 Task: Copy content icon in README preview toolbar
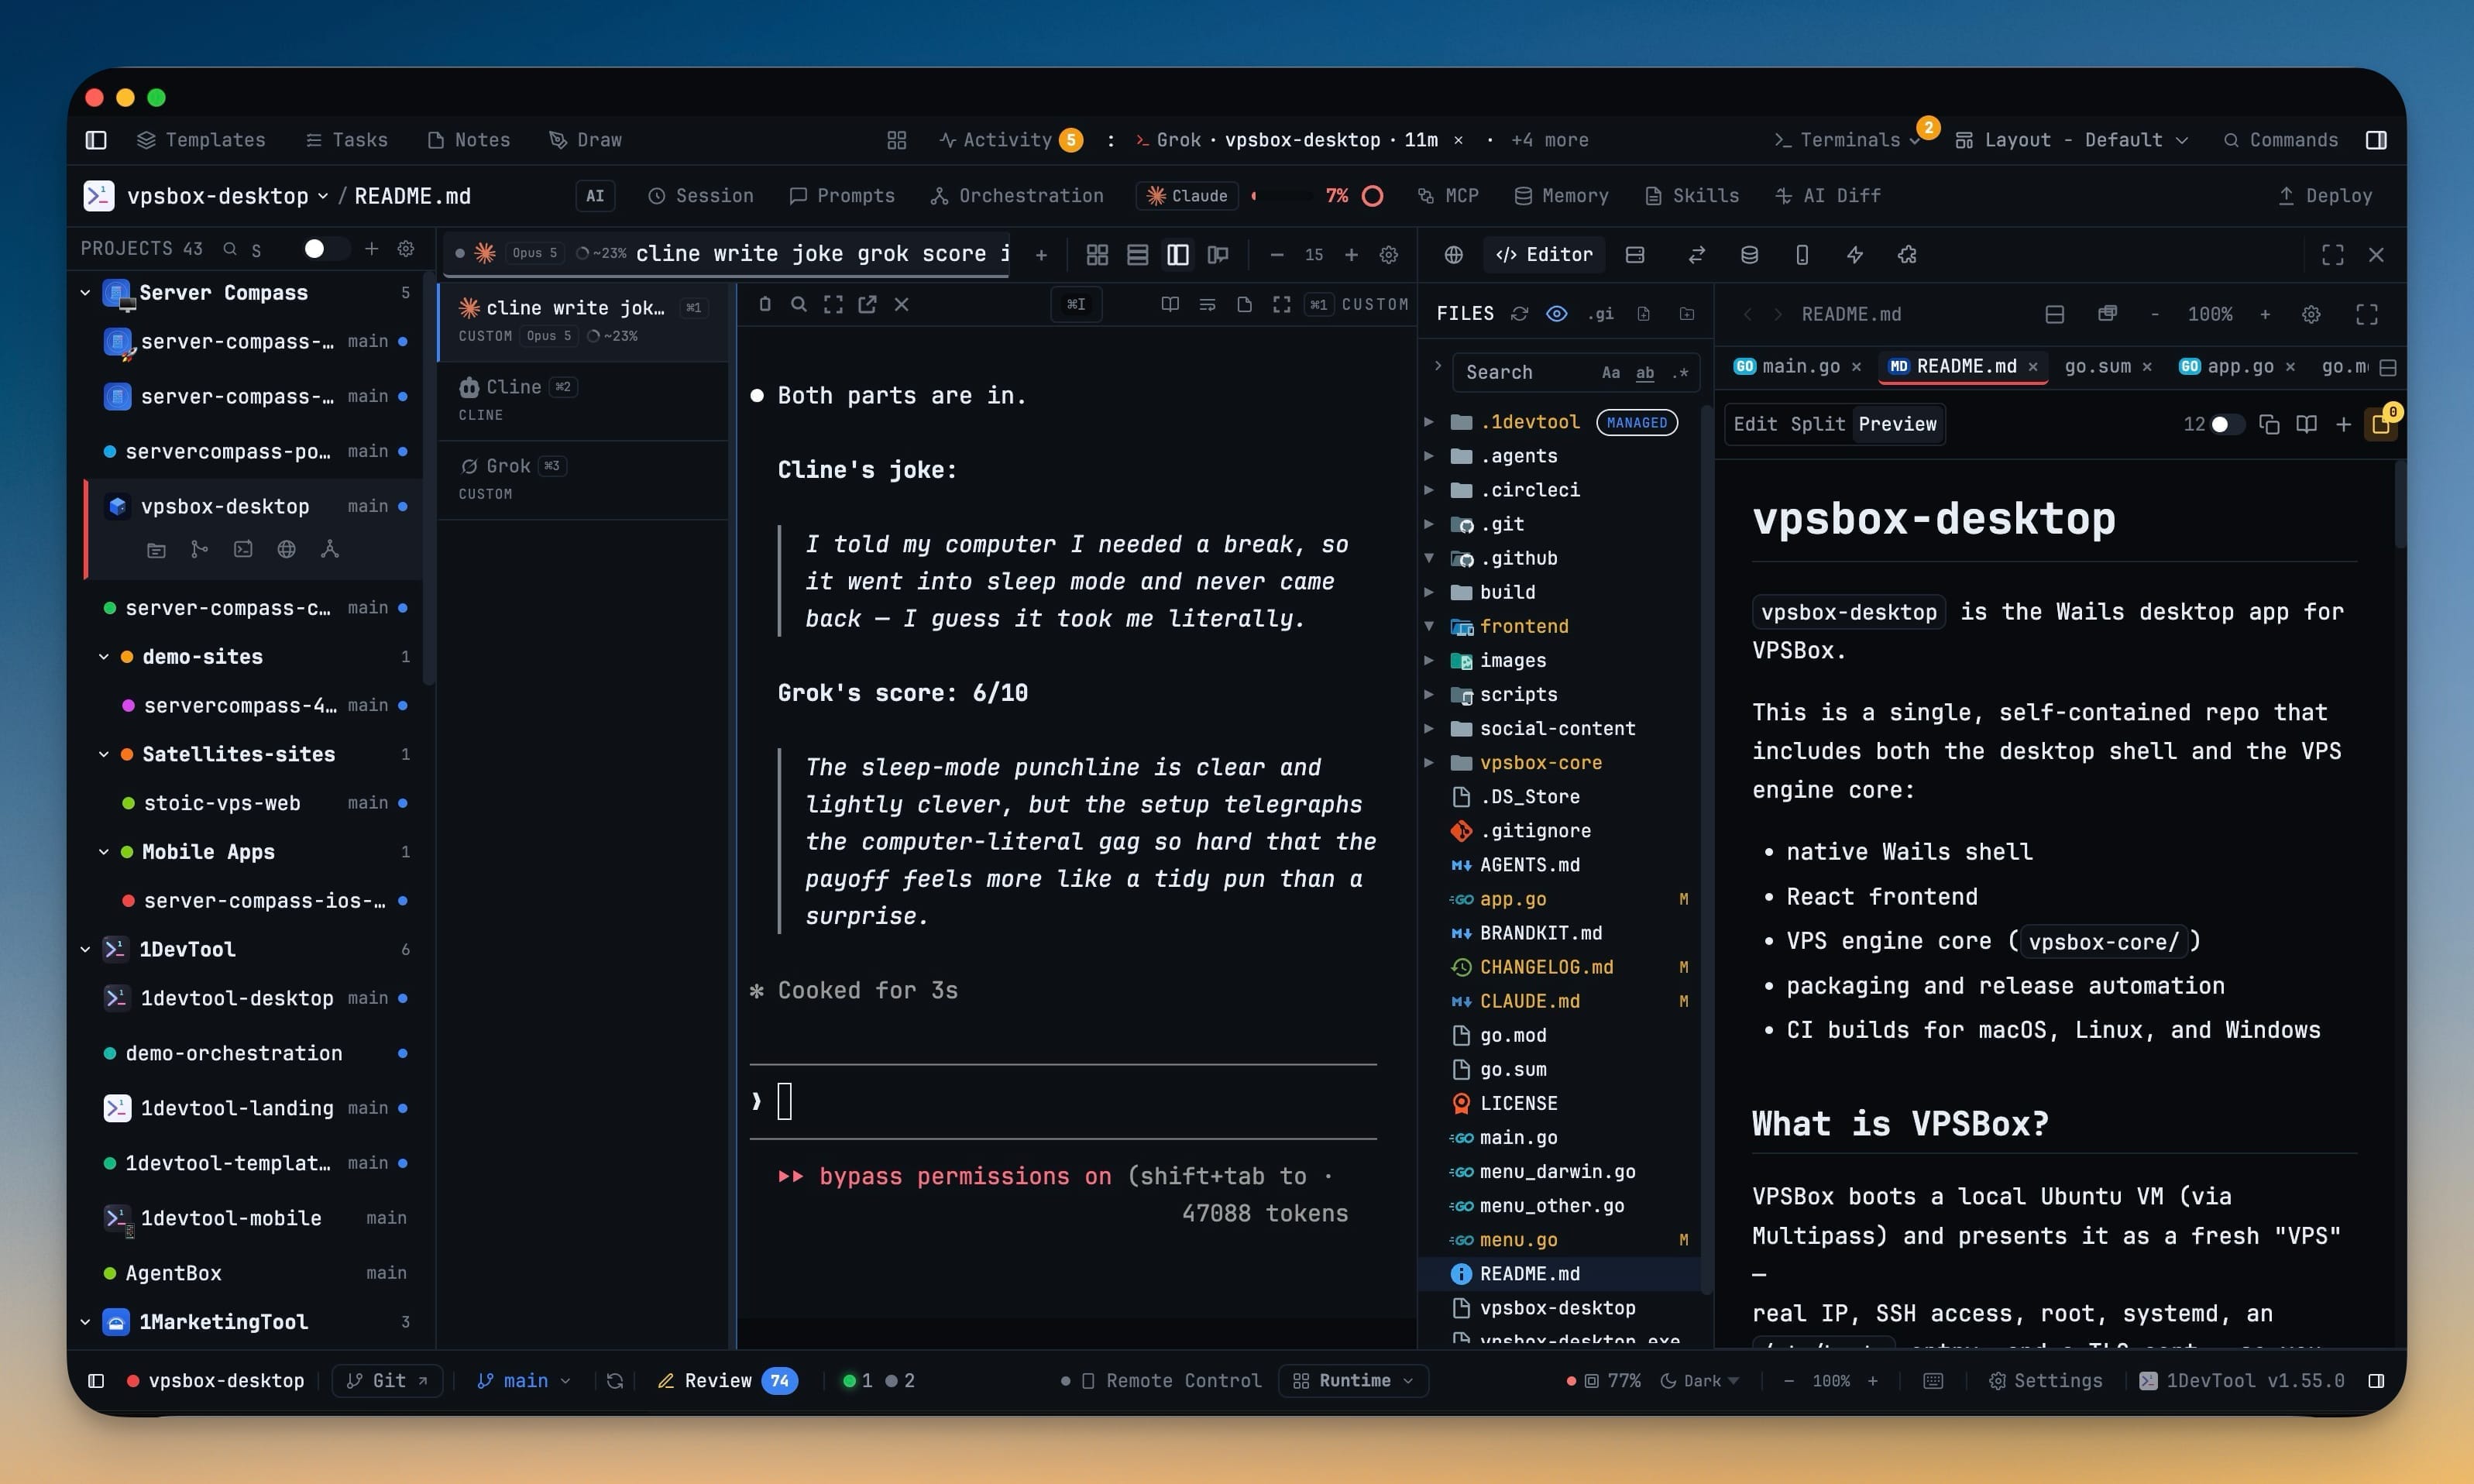coord(2269,424)
